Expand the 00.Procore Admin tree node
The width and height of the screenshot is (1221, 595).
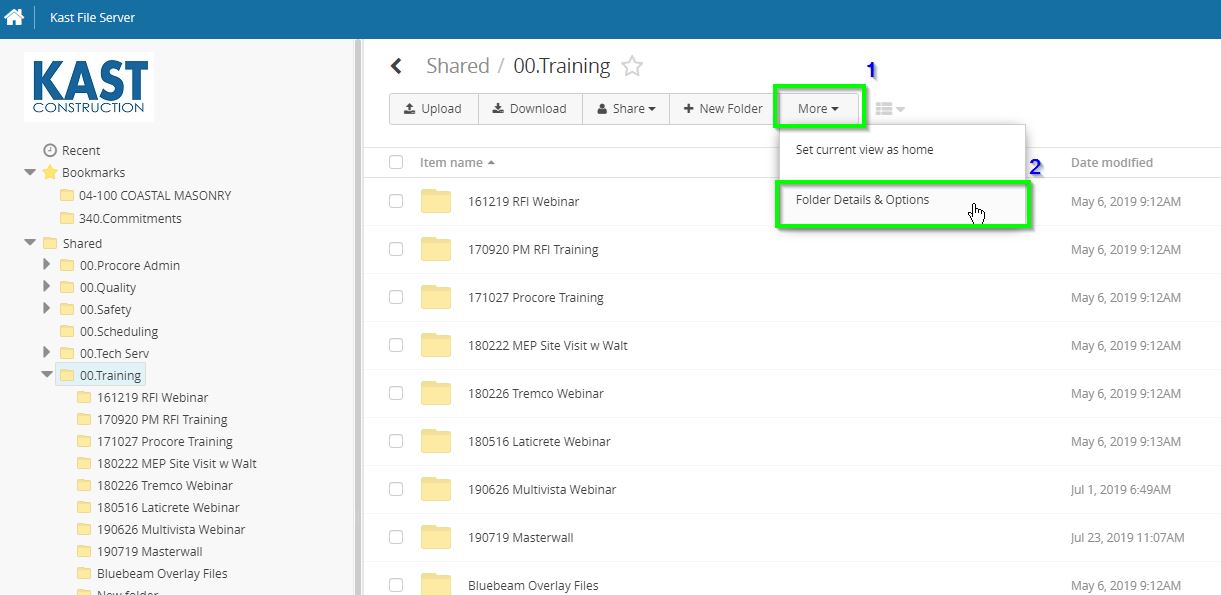point(47,265)
